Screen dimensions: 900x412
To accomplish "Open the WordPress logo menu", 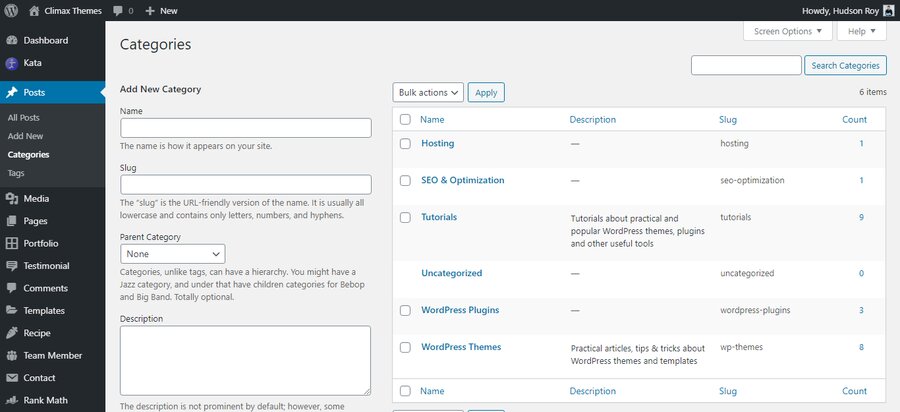I will [11, 10].
